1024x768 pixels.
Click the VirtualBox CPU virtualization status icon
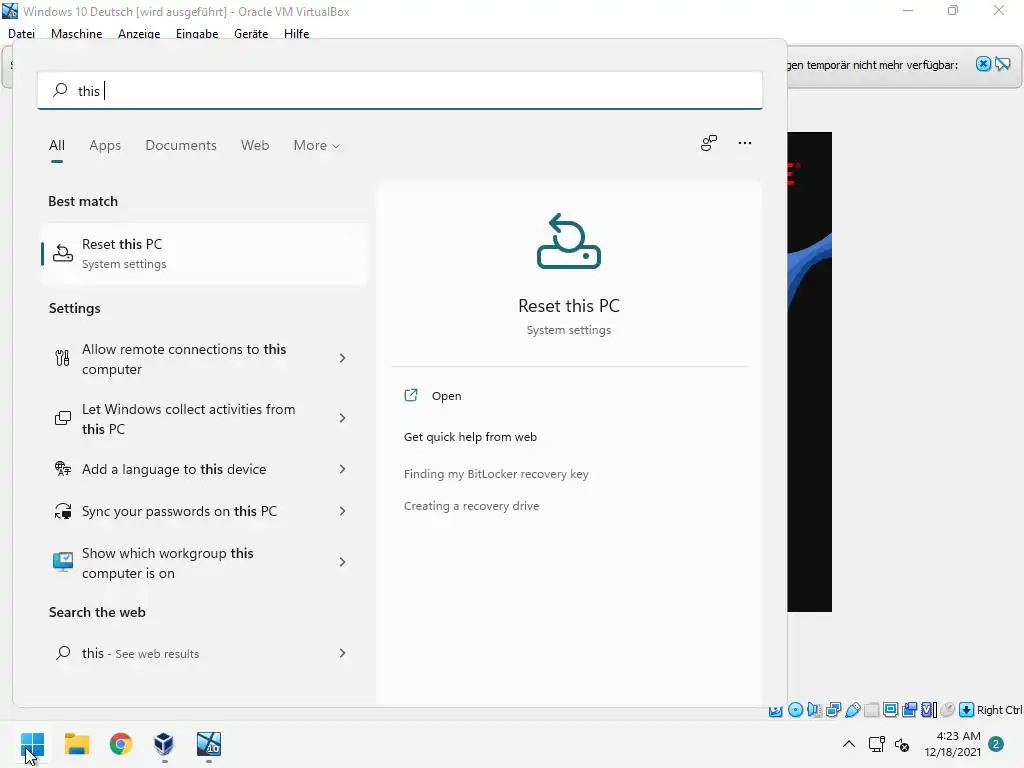pos(928,709)
